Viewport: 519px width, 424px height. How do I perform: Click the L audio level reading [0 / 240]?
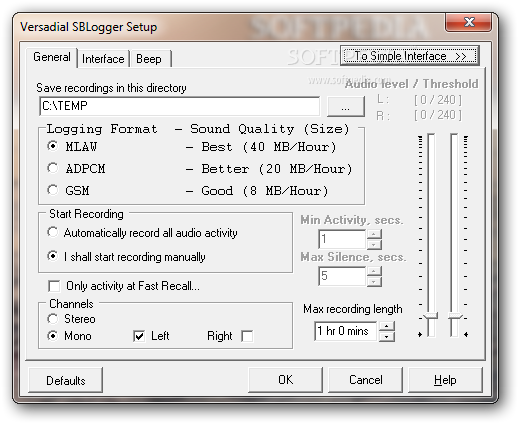[x=438, y=100]
